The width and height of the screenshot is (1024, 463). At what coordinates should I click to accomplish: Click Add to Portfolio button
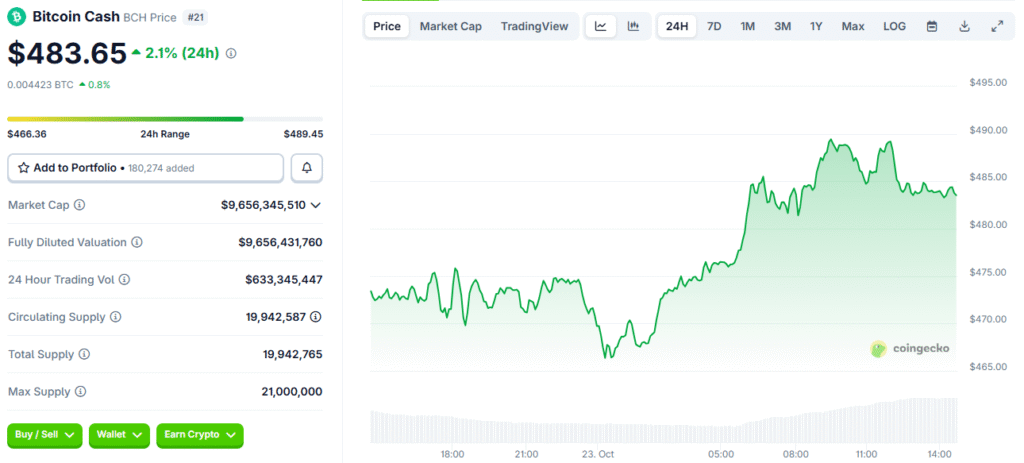point(145,168)
